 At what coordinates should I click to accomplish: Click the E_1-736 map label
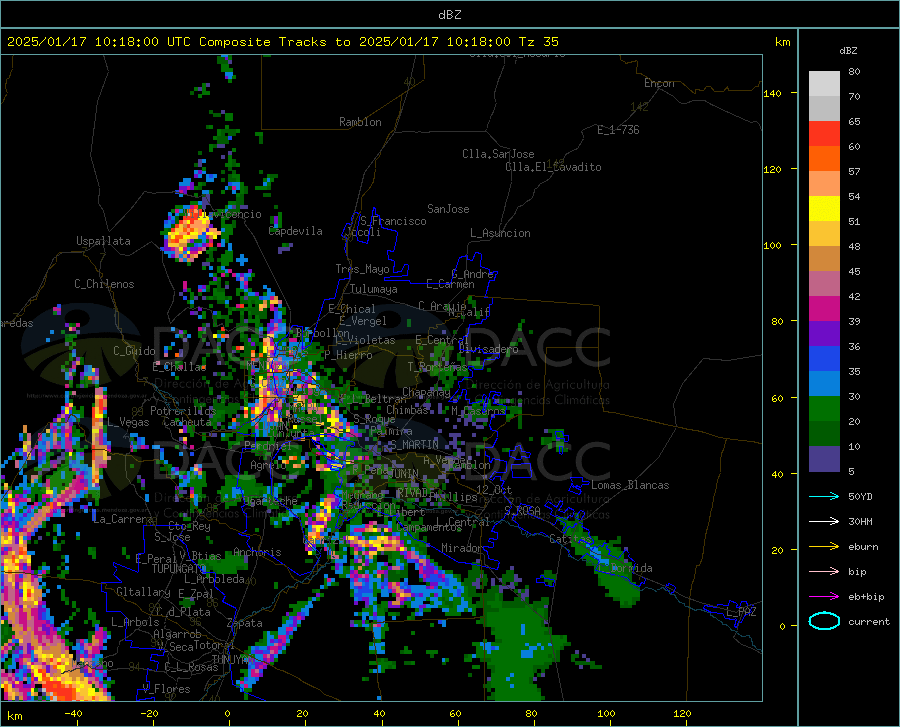pos(618,130)
